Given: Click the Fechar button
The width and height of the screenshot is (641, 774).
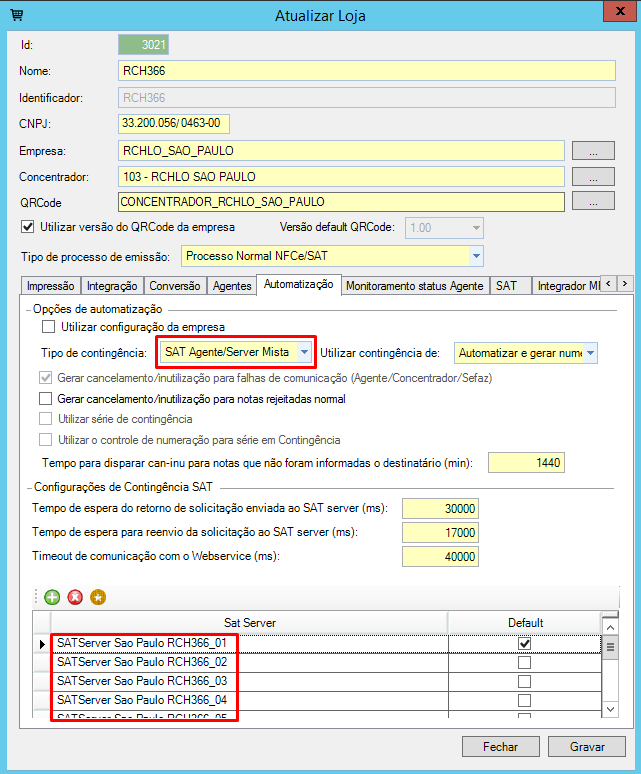Looking at the screenshot, I should (x=500, y=746).
